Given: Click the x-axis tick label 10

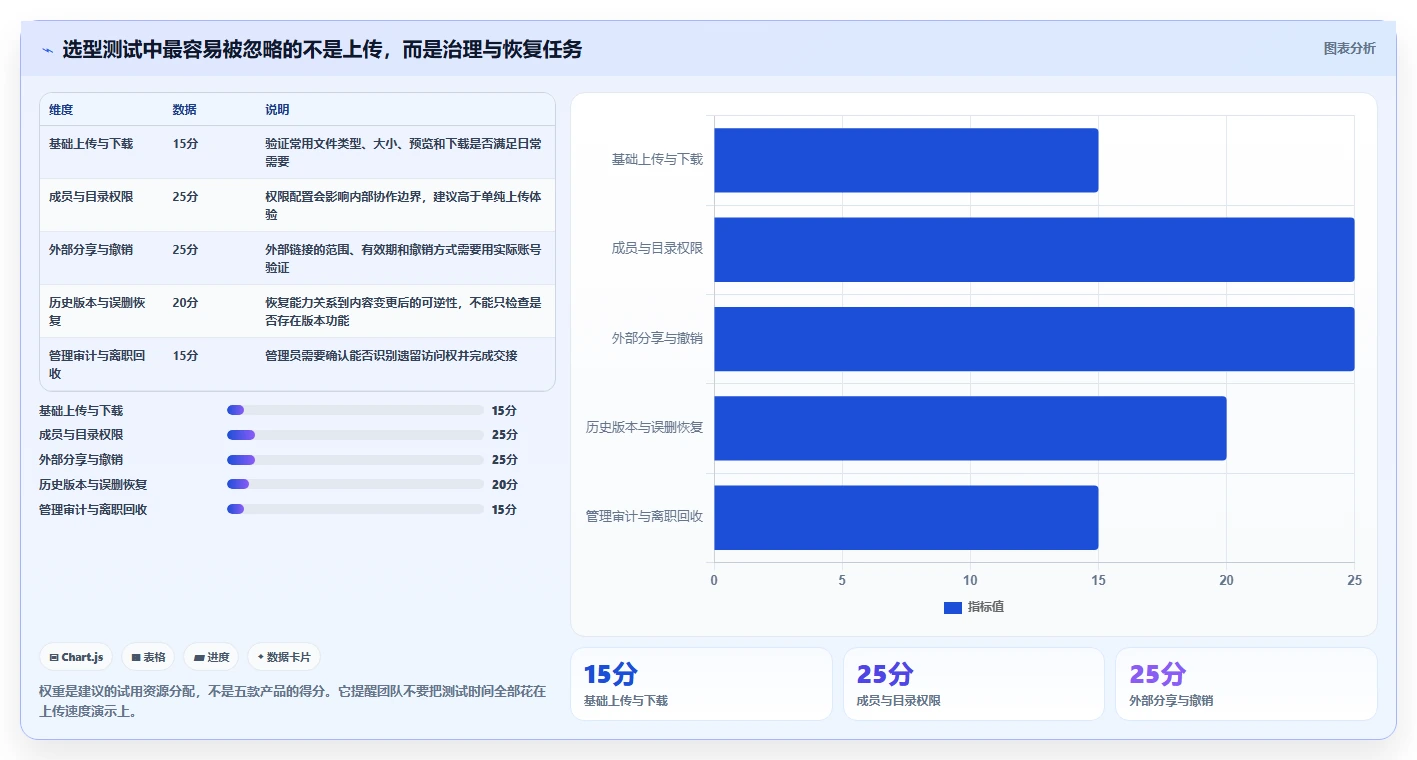Looking at the screenshot, I should coord(970,581).
